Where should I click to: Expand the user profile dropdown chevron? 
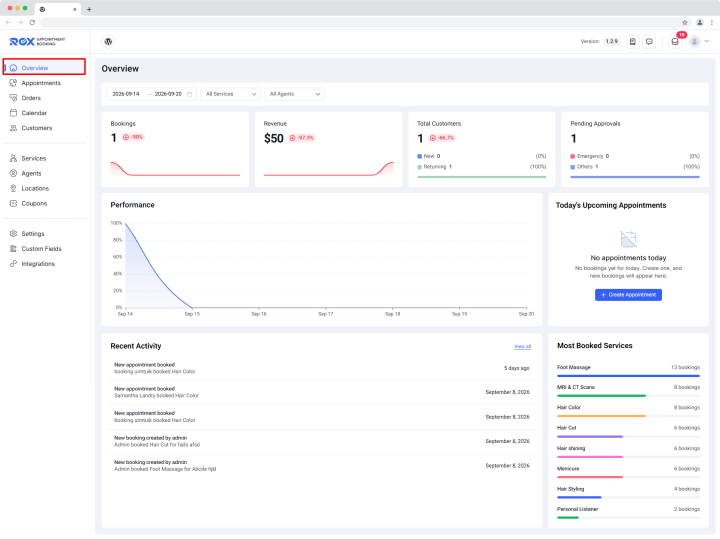(707, 41)
